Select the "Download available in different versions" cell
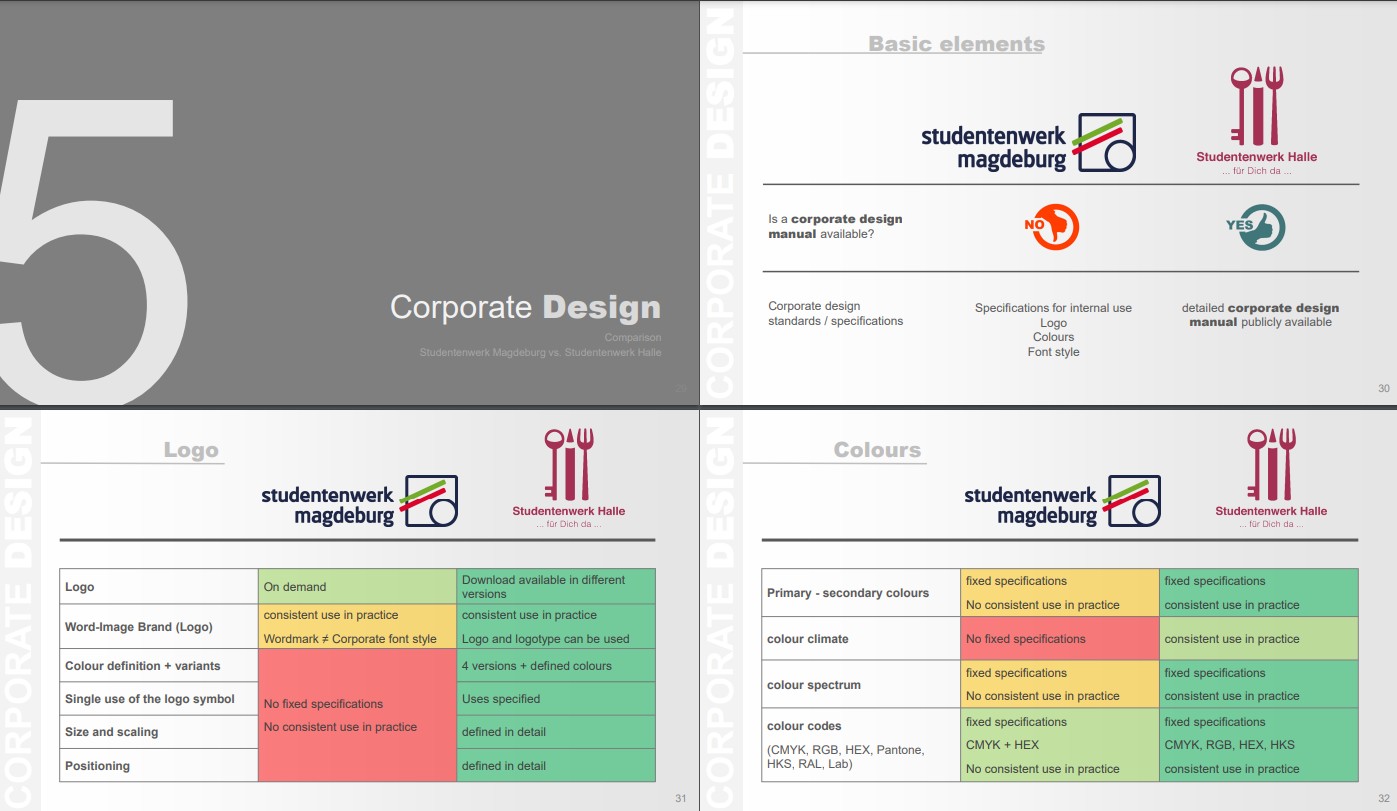The width and height of the screenshot is (1397, 811). pyautogui.click(x=556, y=587)
